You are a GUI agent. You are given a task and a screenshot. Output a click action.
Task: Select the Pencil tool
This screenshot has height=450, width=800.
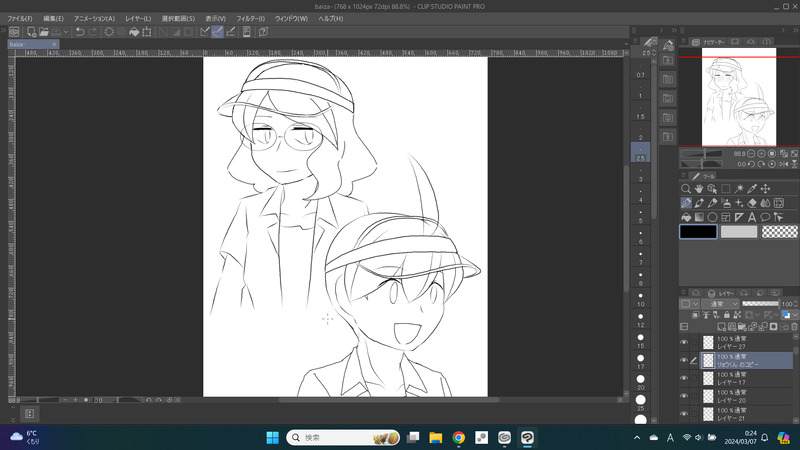point(699,203)
